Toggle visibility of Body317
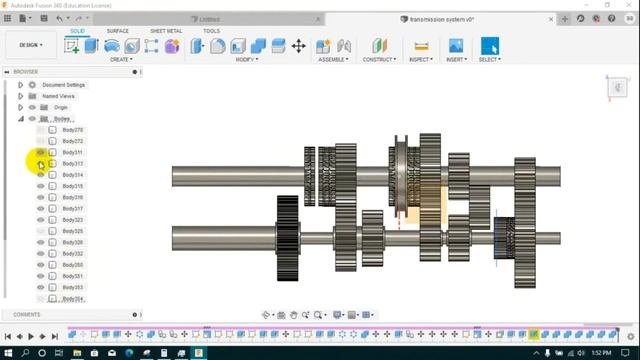The image size is (640, 360). [x=40, y=209]
